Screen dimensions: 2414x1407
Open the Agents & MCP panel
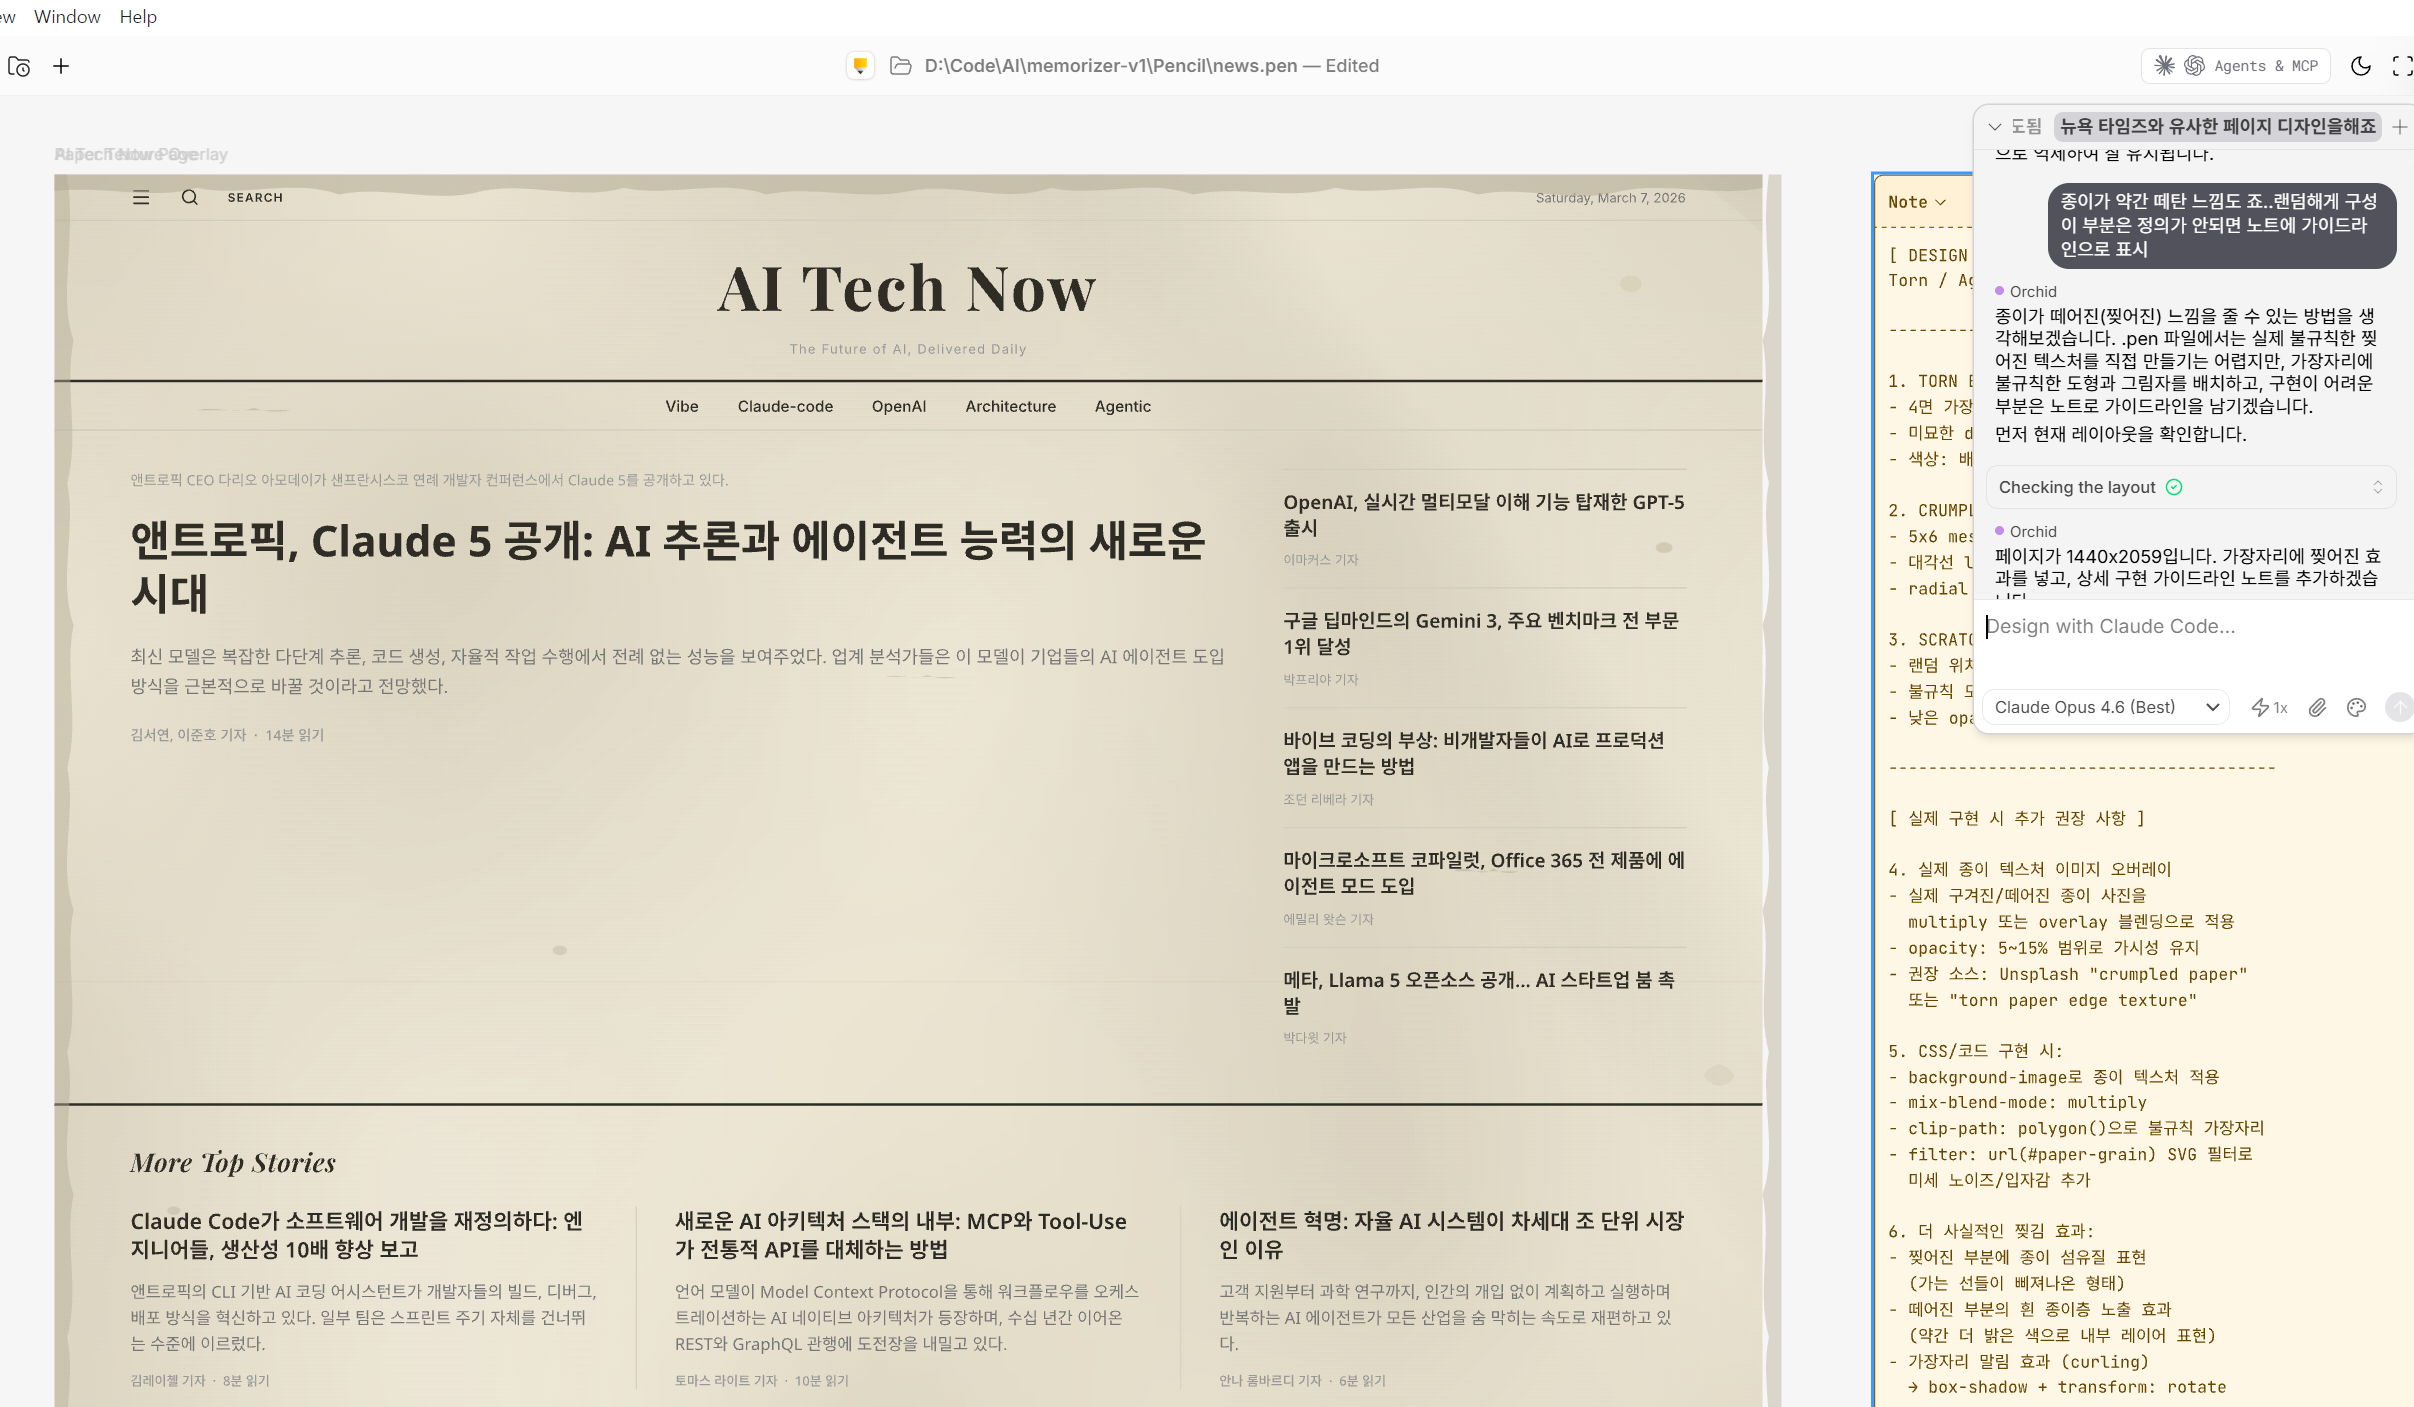click(x=2236, y=66)
